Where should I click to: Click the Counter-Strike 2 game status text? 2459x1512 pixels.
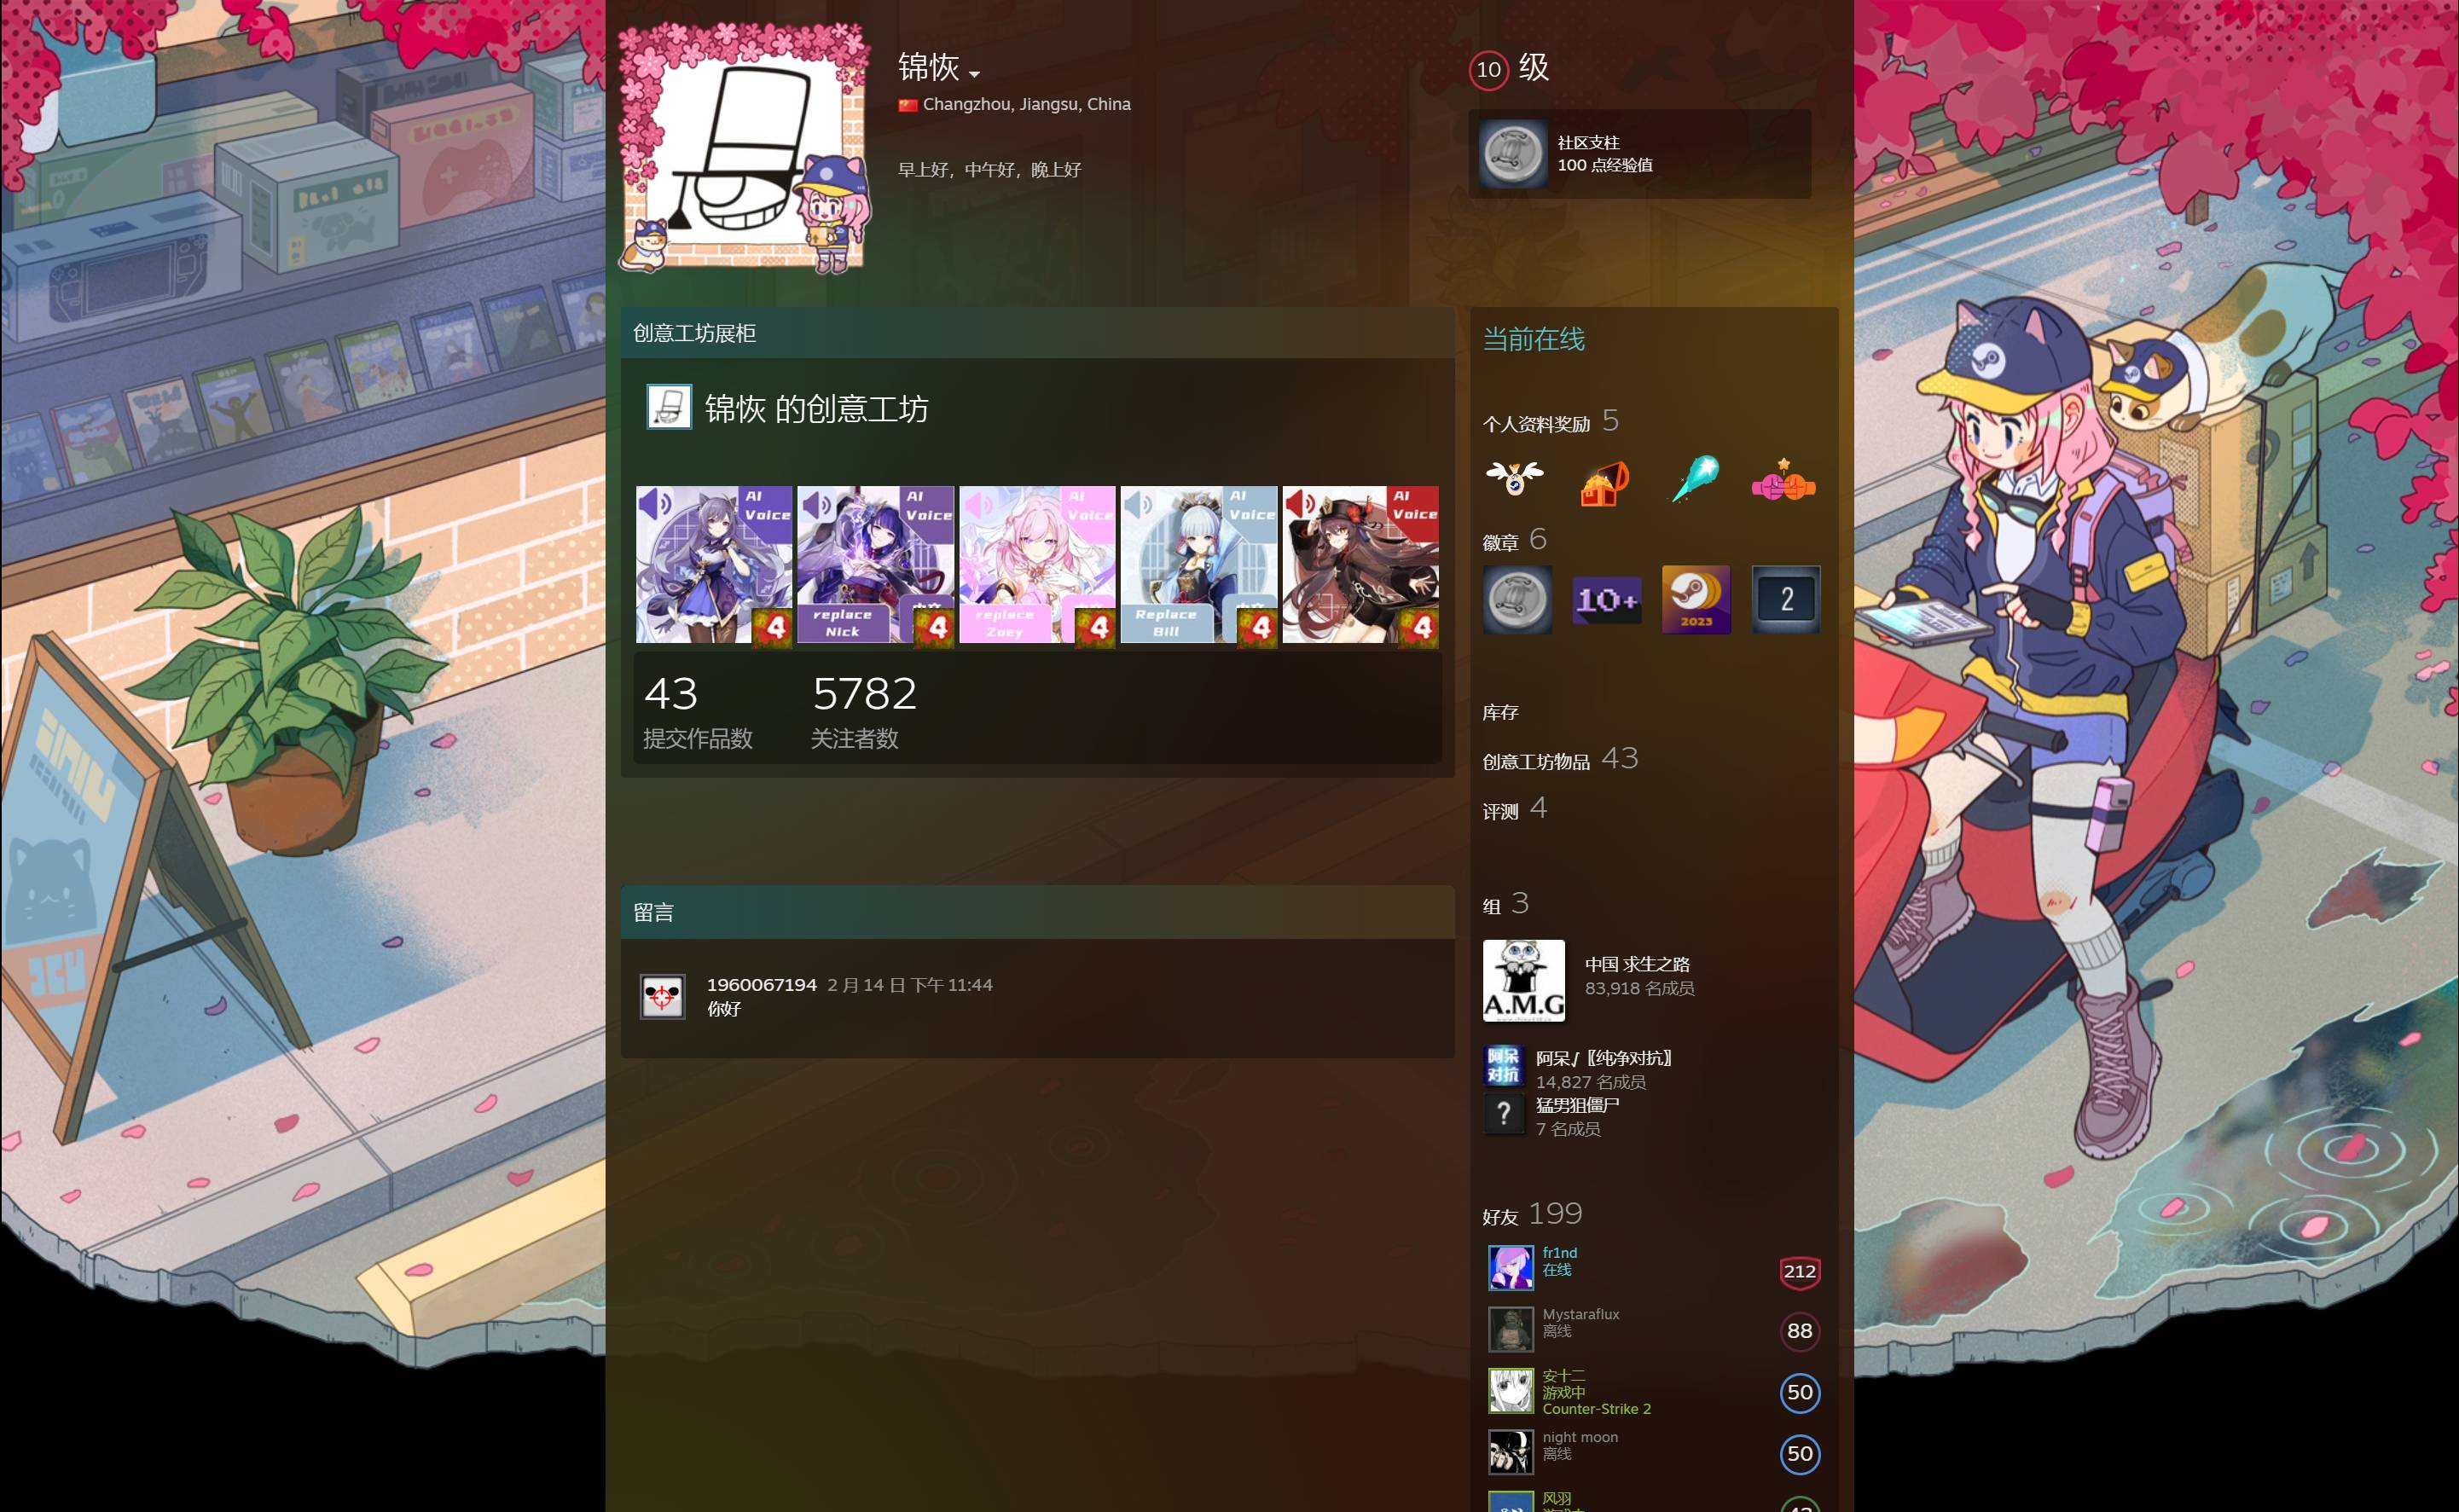(x=1596, y=1409)
